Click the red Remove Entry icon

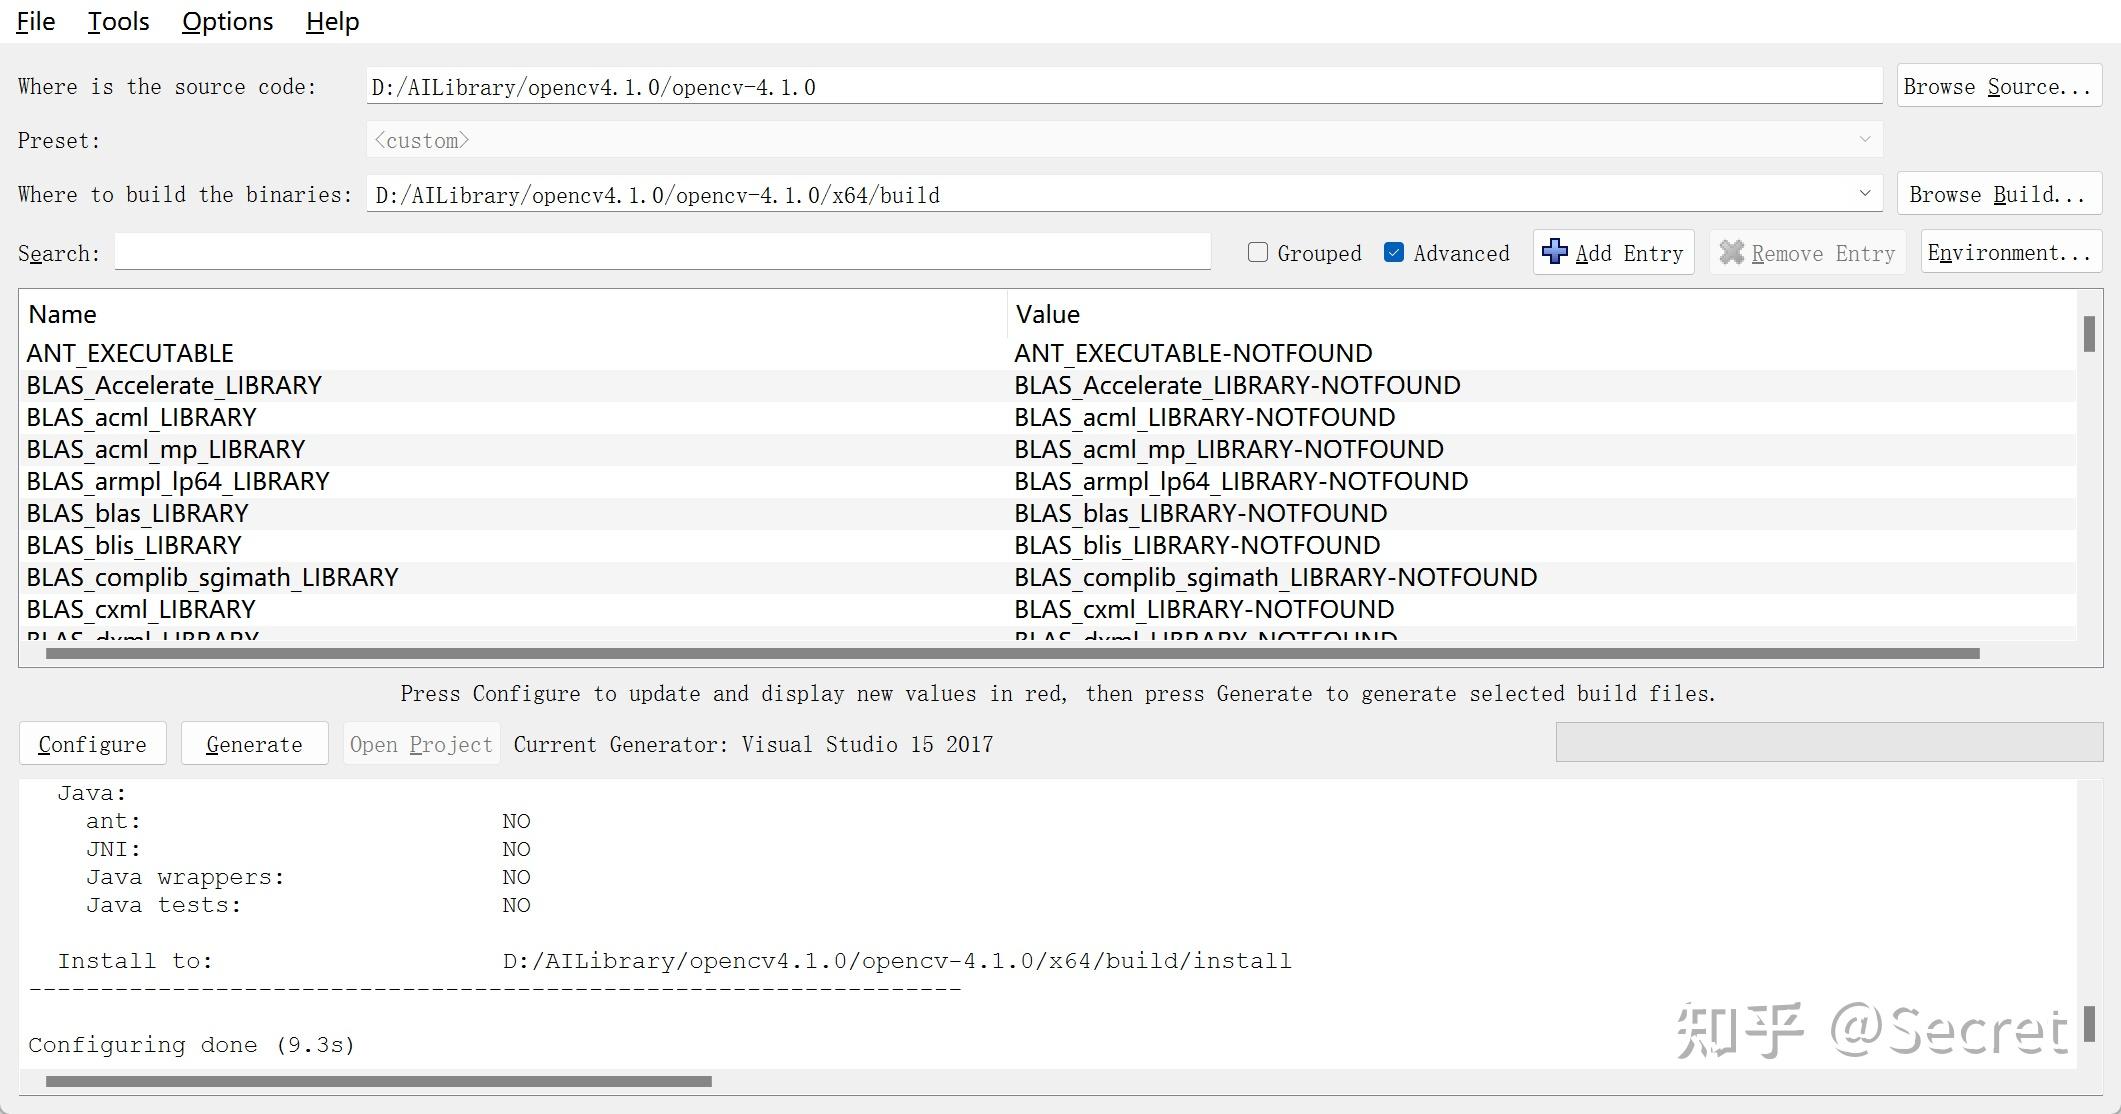click(x=1733, y=252)
